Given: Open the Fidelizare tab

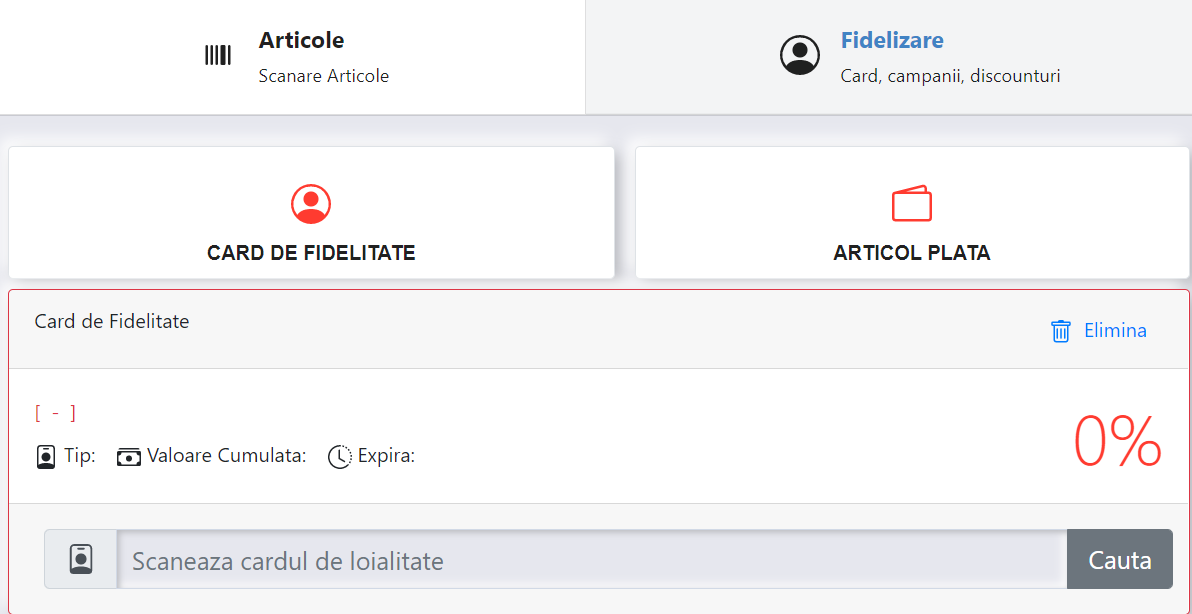Looking at the screenshot, I should (x=889, y=57).
